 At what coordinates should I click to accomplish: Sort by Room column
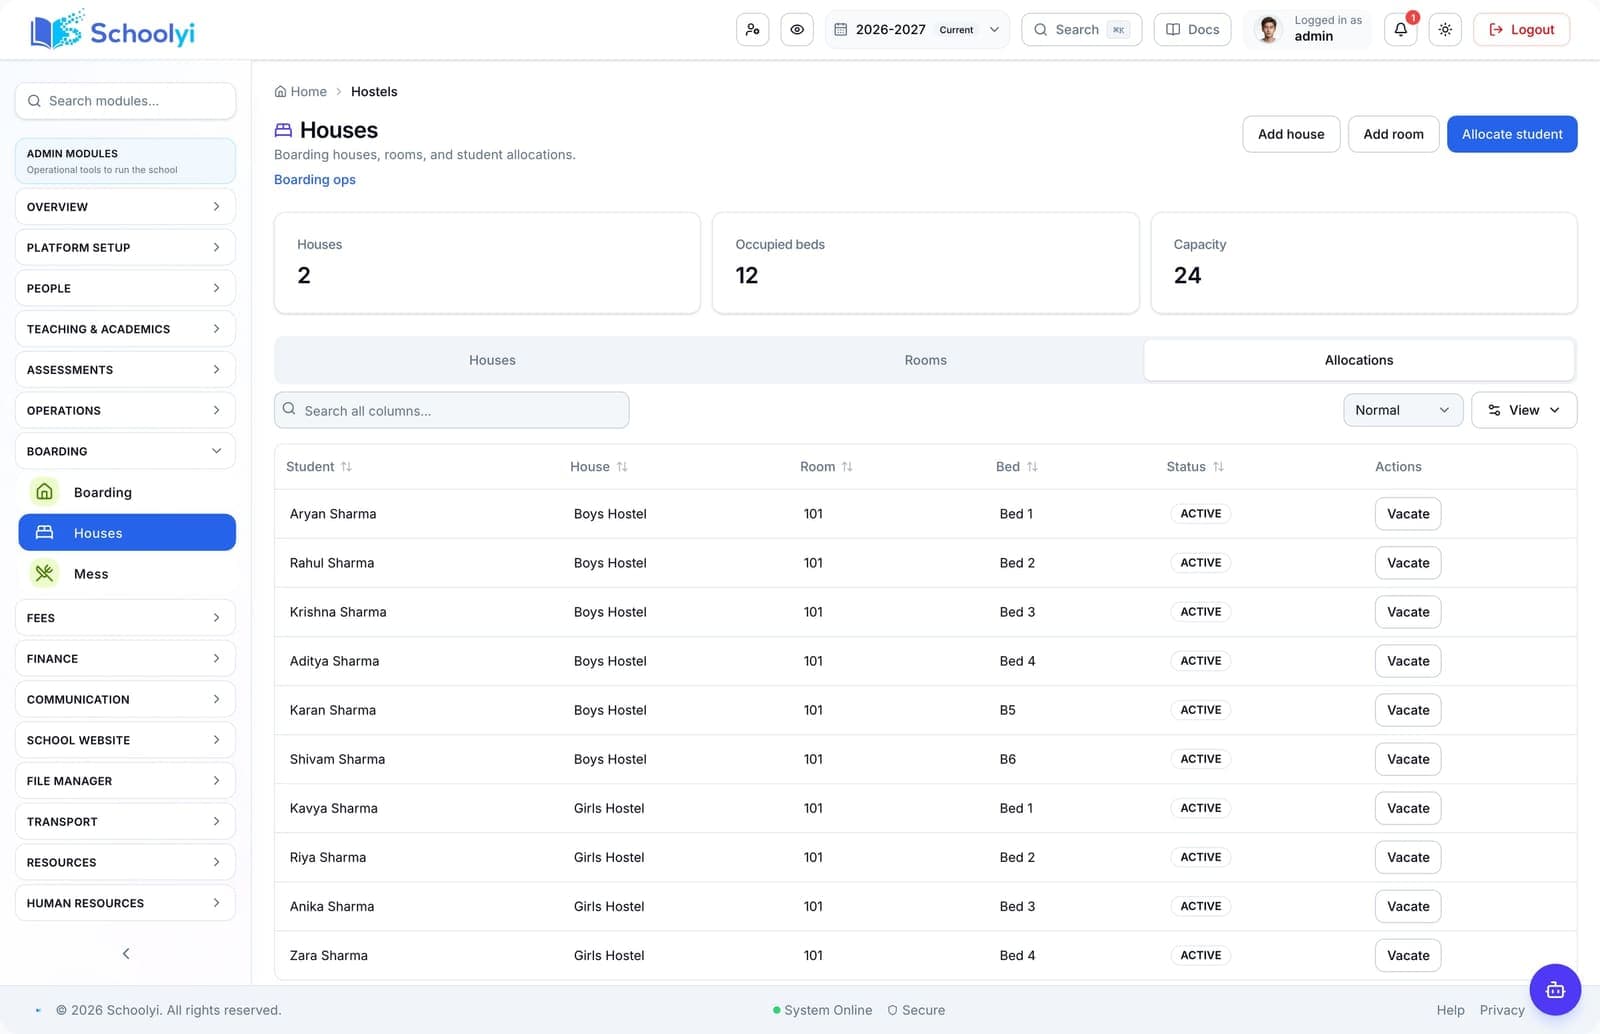click(x=826, y=467)
